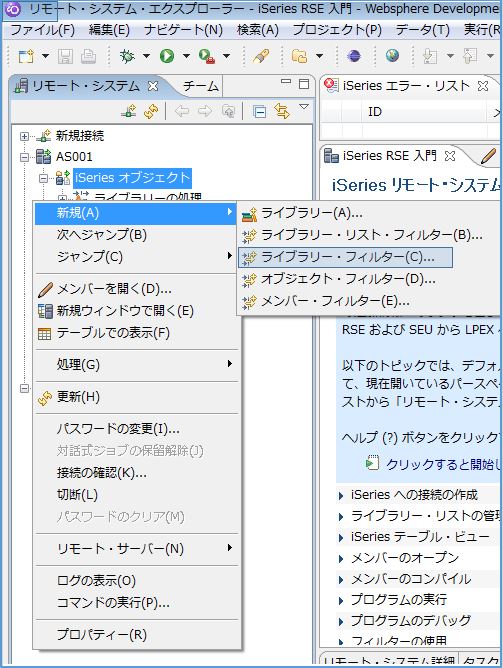Click the External Tools run icon
Image resolution: width=503 pixels, height=668 pixels.
[x=207, y=56]
